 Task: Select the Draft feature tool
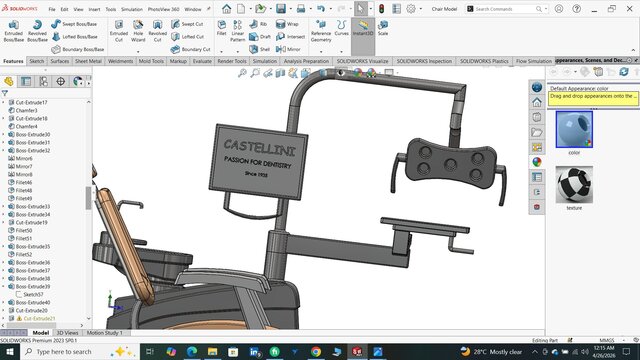coord(260,37)
